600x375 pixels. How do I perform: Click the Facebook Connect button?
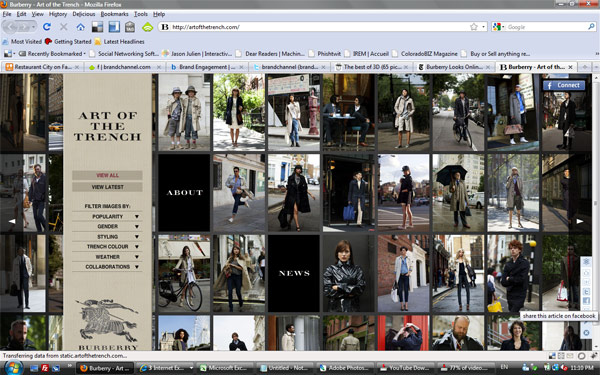click(564, 85)
